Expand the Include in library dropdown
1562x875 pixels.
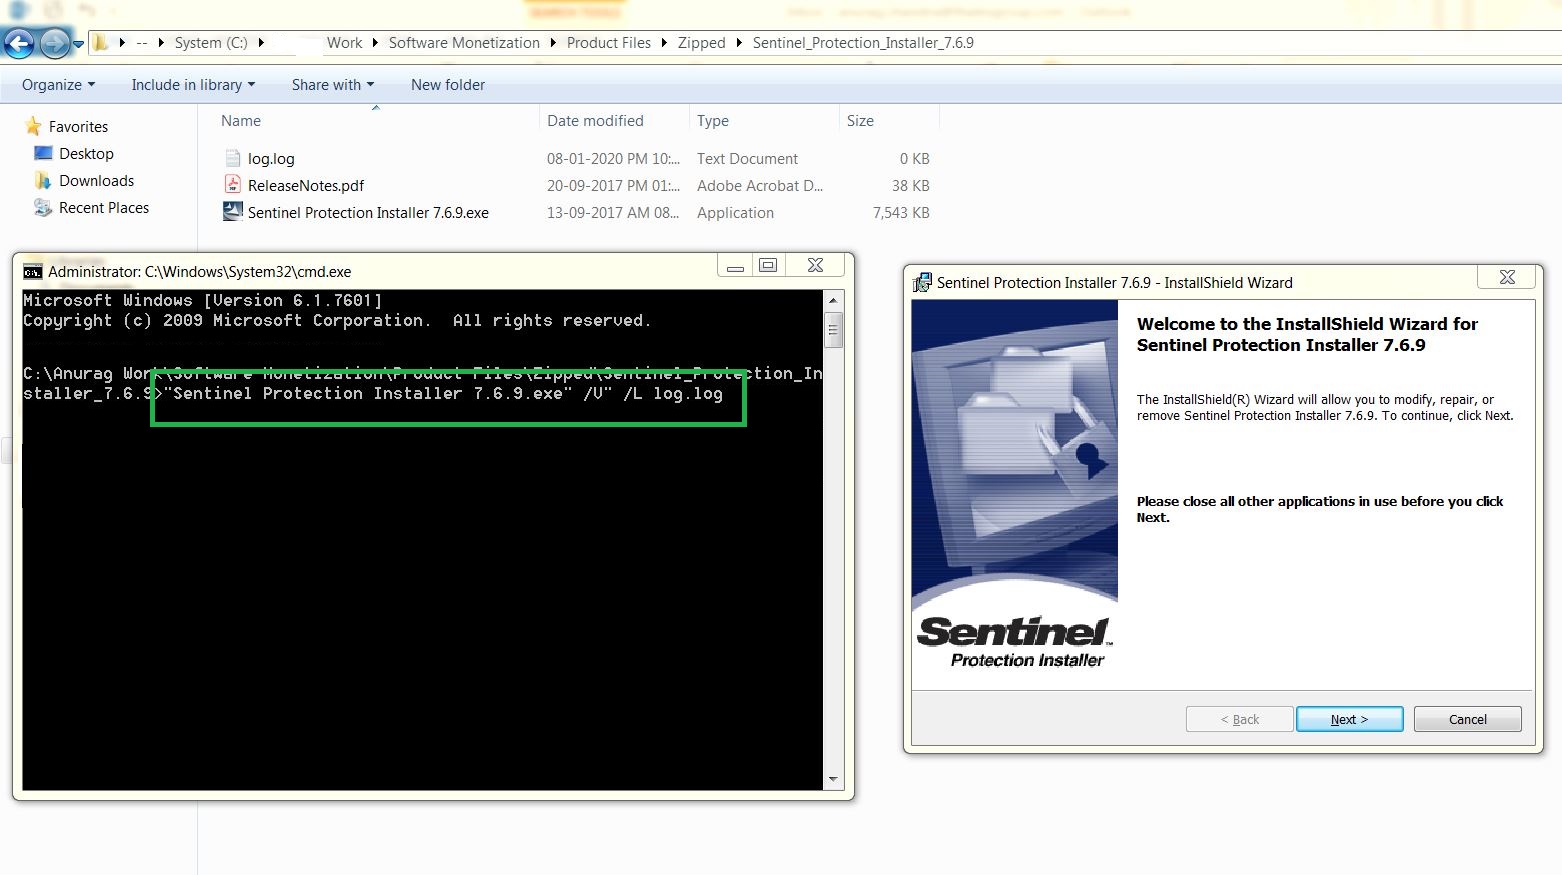coord(192,85)
